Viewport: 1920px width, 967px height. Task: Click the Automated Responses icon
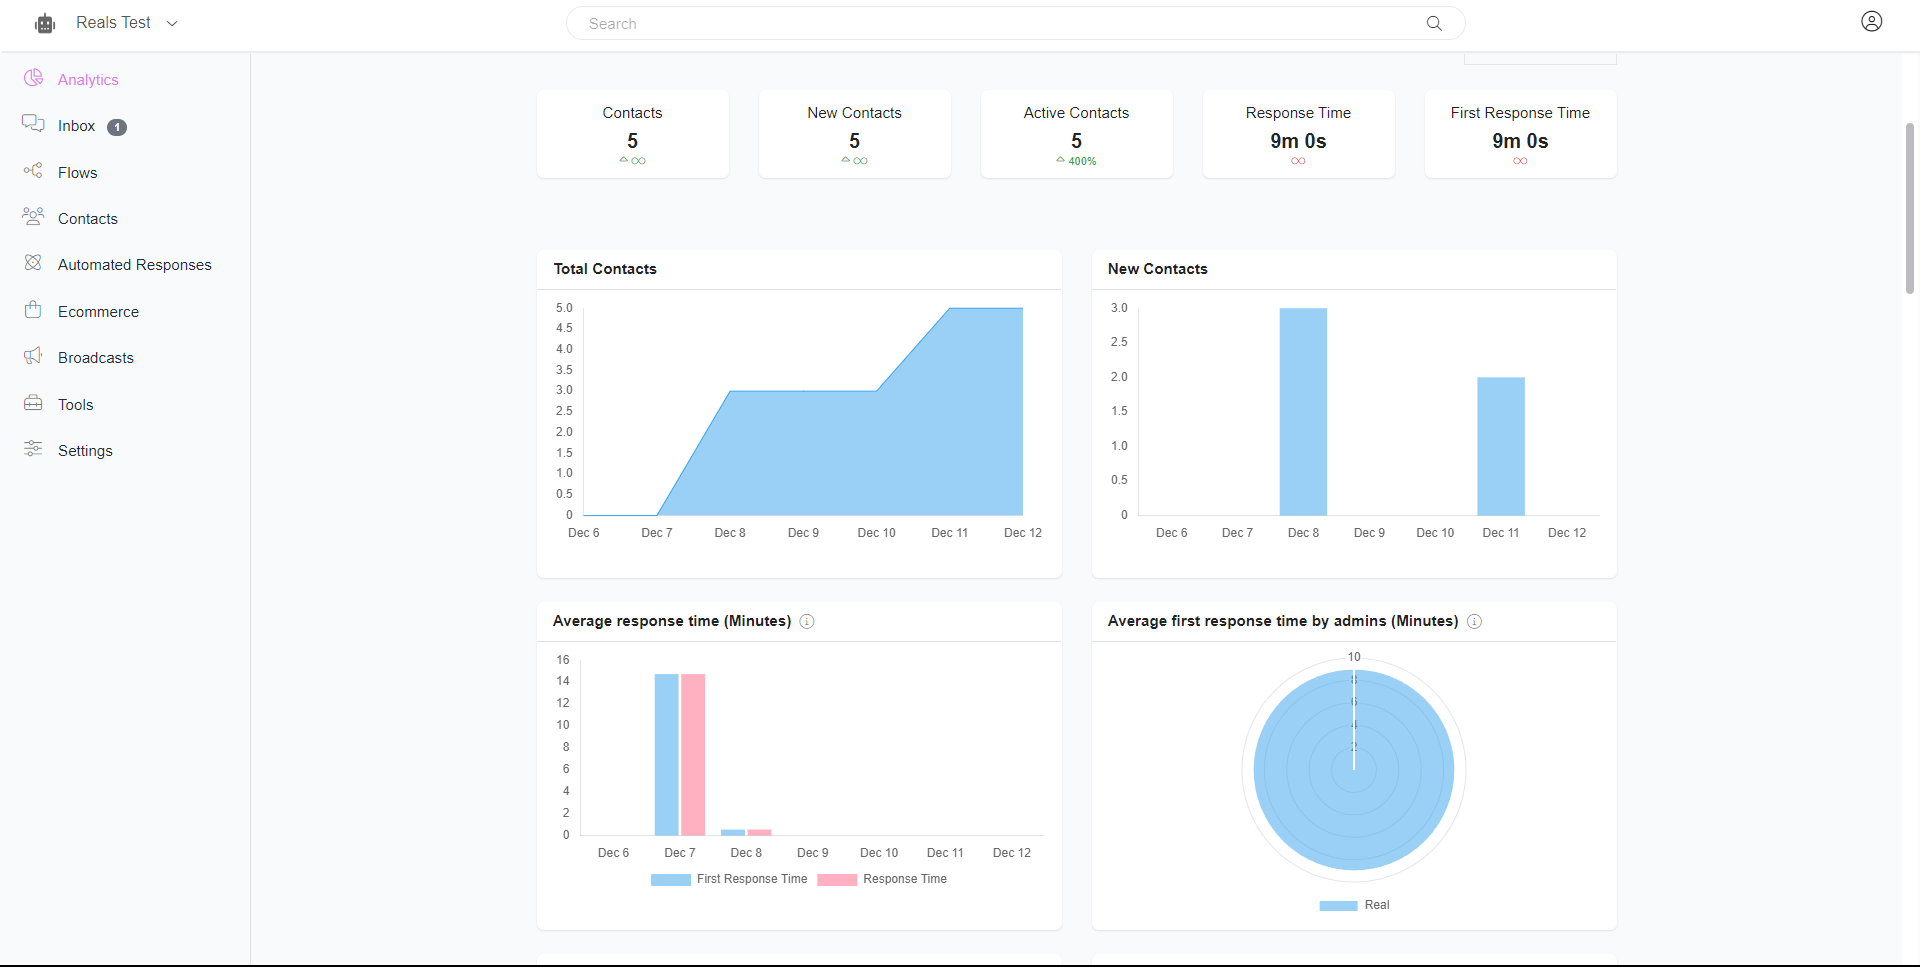(x=33, y=263)
